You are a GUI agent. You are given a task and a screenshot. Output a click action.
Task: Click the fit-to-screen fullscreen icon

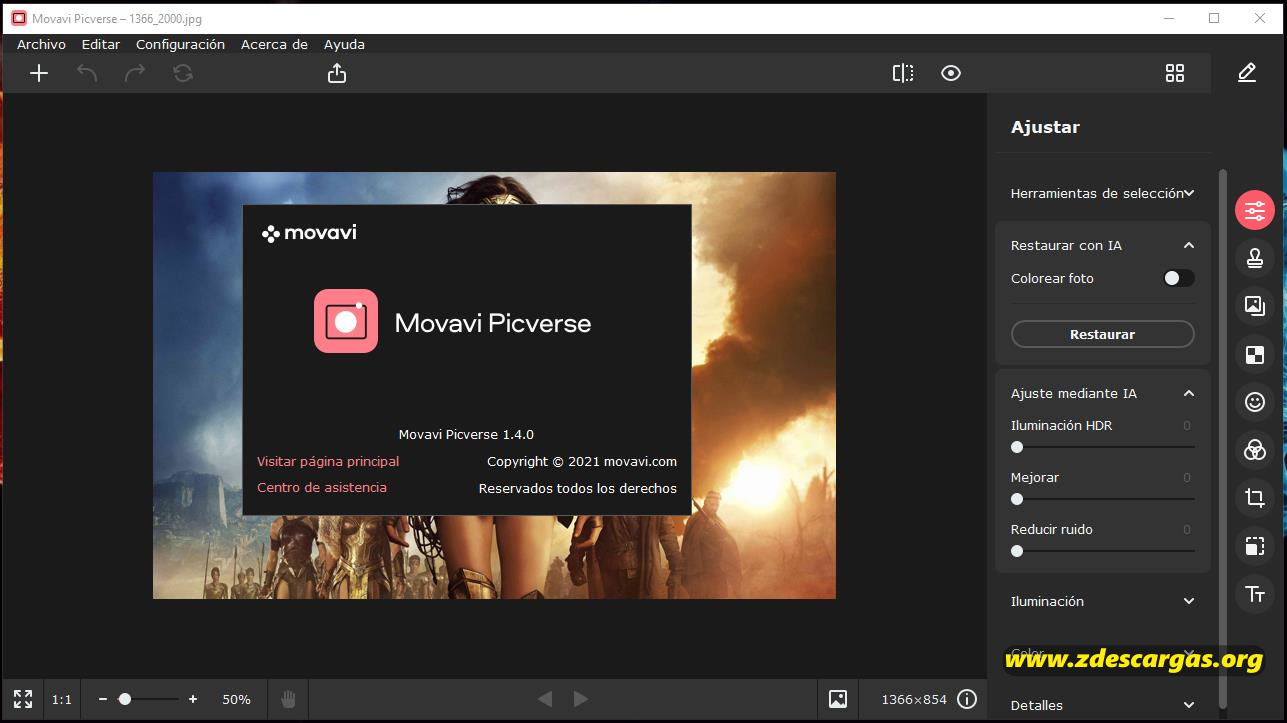(x=23, y=699)
